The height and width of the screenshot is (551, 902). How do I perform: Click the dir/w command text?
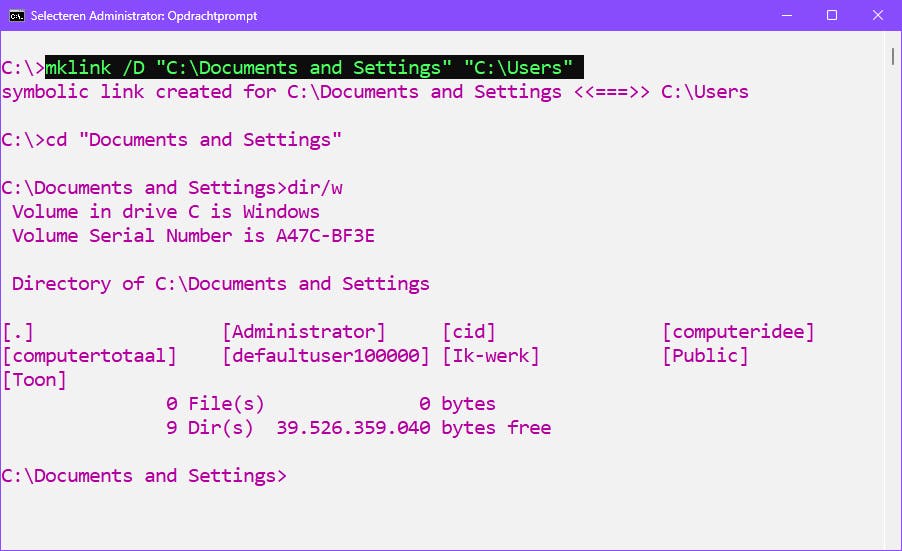point(315,188)
